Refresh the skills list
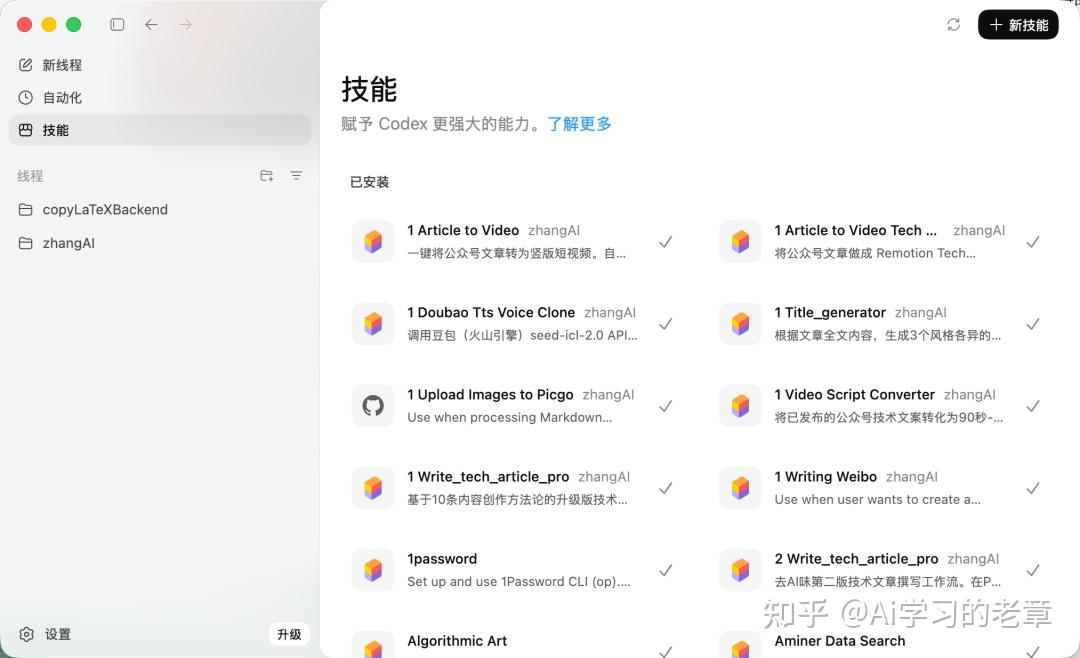Screen dimensions: 1080x658 953,25
